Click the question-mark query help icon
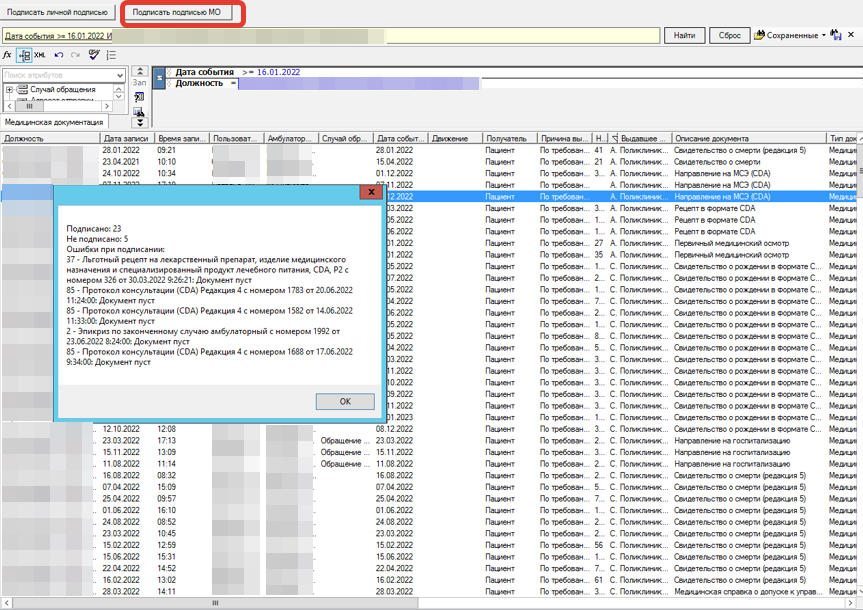 (139, 97)
